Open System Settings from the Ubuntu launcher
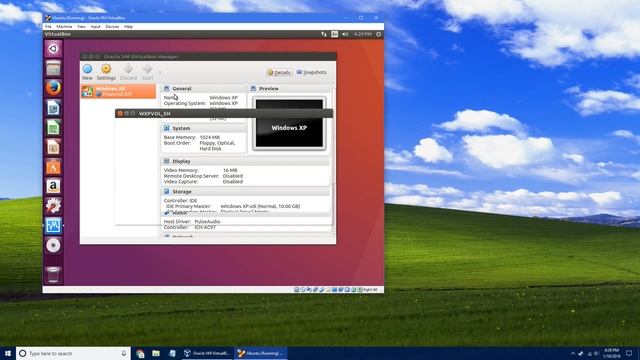The image size is (640, 360). click(x=53, y=206)
